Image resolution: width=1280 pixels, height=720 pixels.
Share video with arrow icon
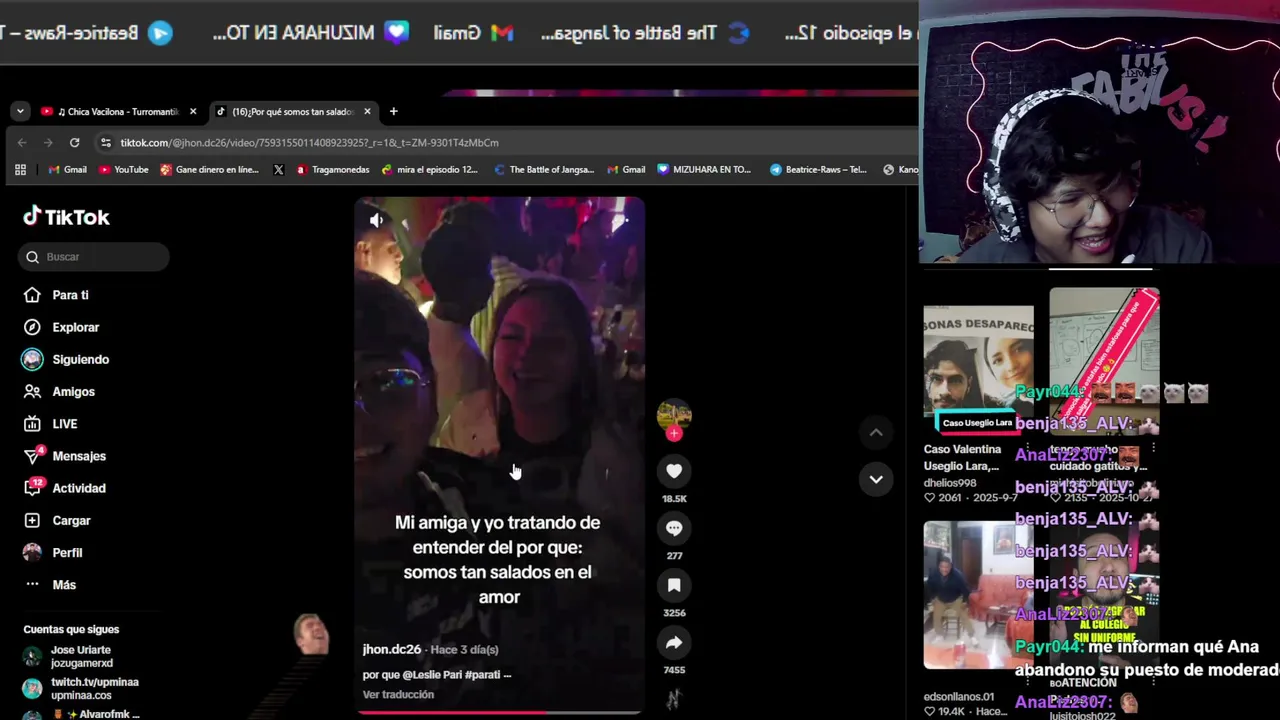coord(674,642)
